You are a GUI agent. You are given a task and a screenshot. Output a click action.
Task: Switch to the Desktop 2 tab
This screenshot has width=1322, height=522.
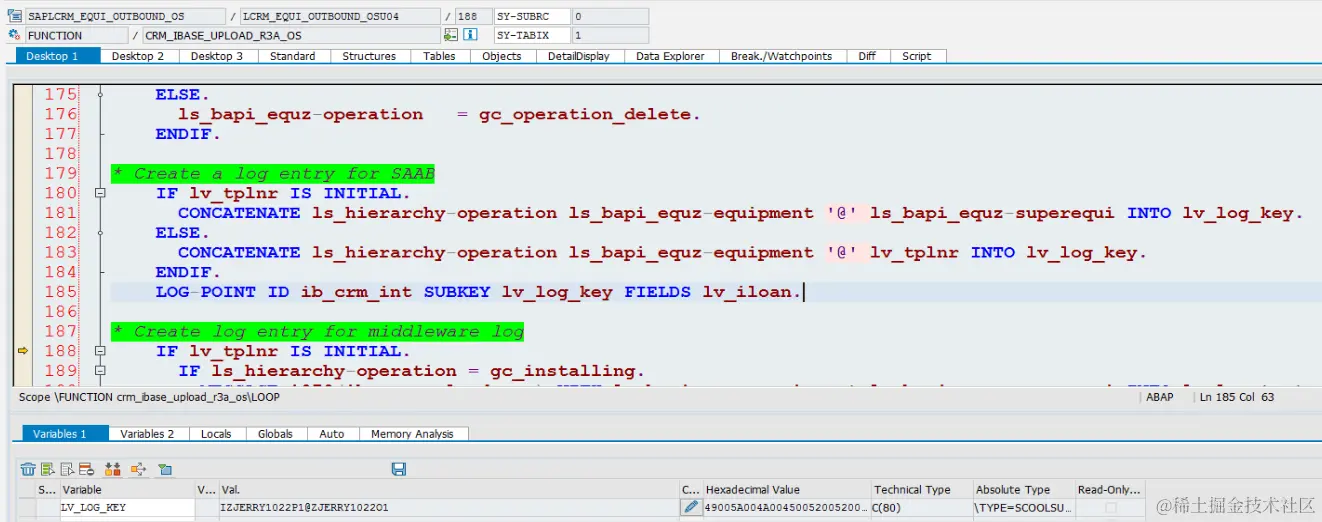point(138,56)
